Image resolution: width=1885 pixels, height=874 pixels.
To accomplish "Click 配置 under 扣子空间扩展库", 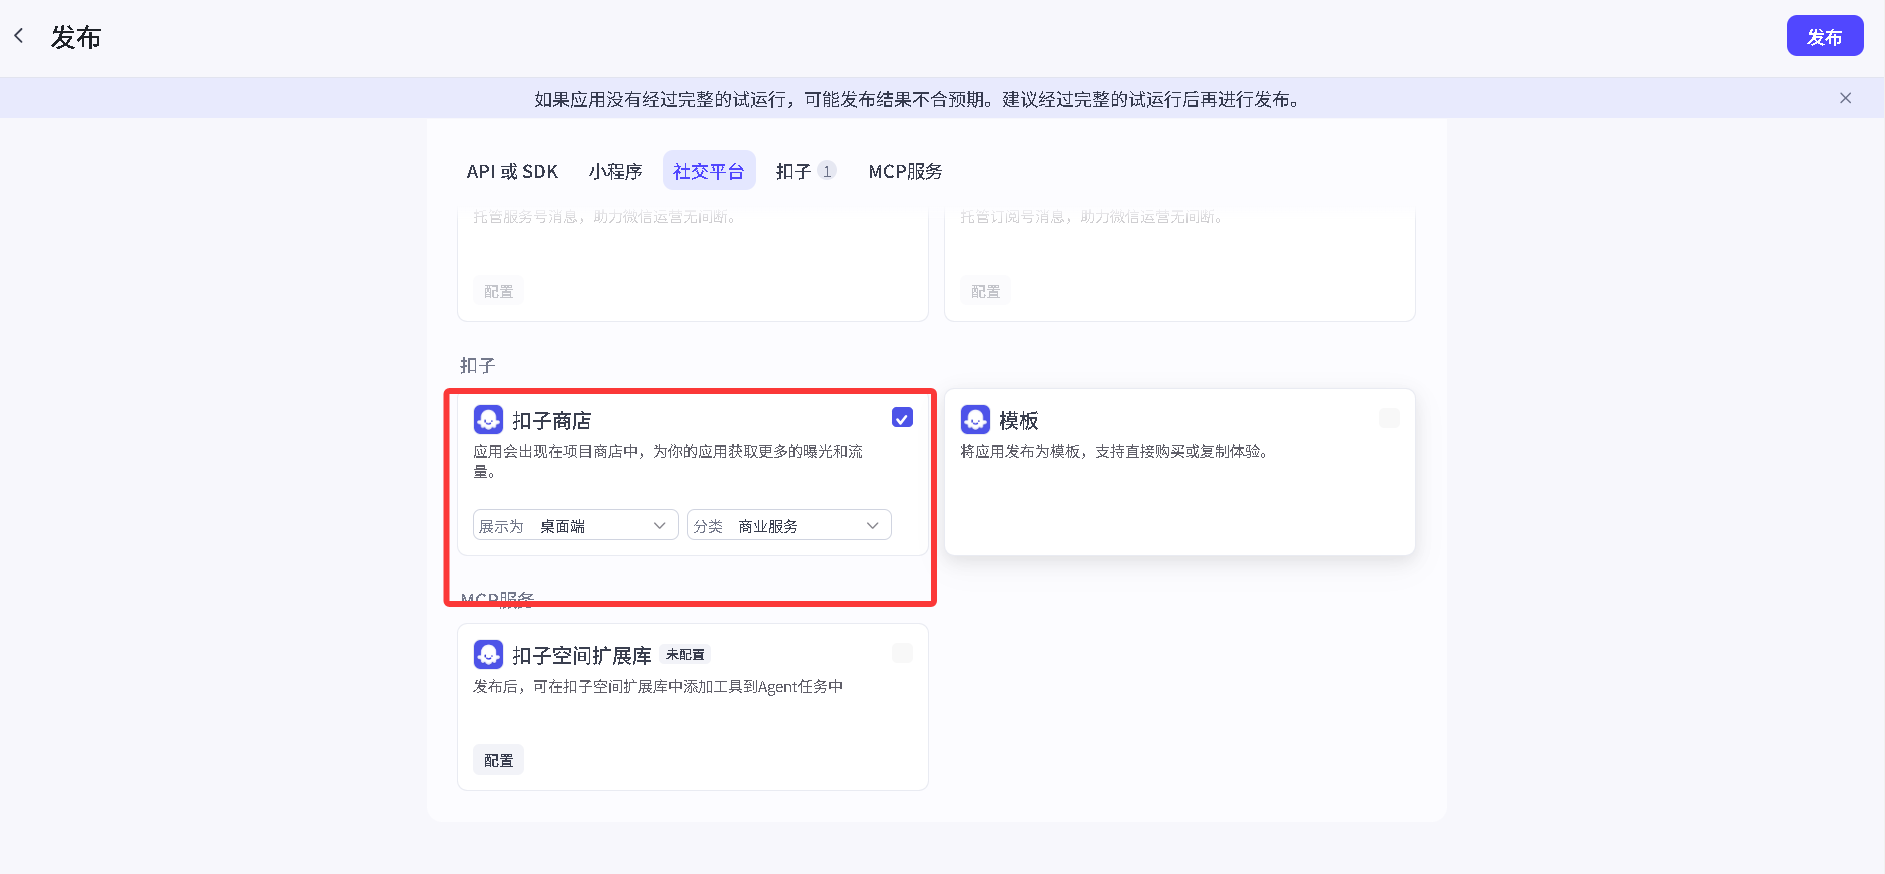I will click(x=498, y=760).
